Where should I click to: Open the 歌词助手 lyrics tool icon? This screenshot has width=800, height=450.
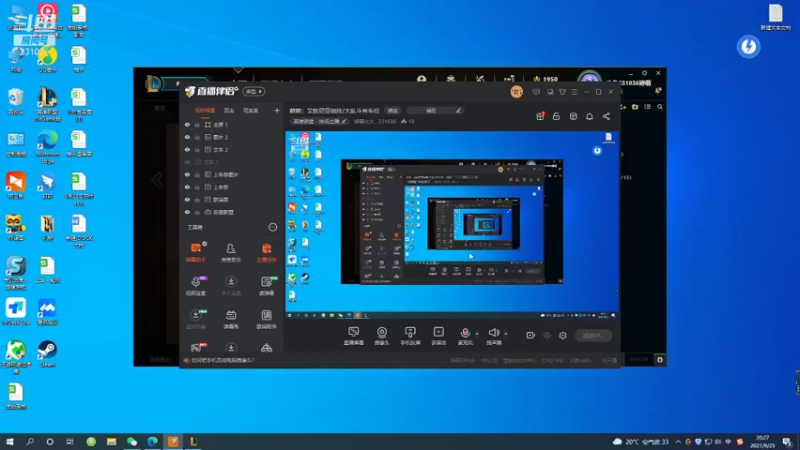(x=266, y=319)
